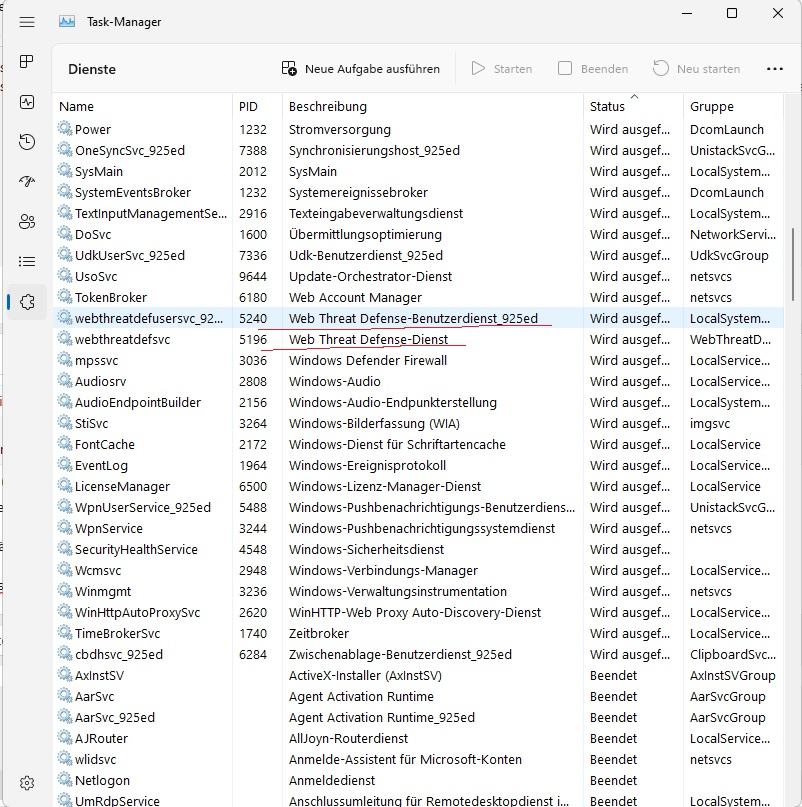Select the webthreatdefsvc service name
802x807 pixels.
pos(123,340)
